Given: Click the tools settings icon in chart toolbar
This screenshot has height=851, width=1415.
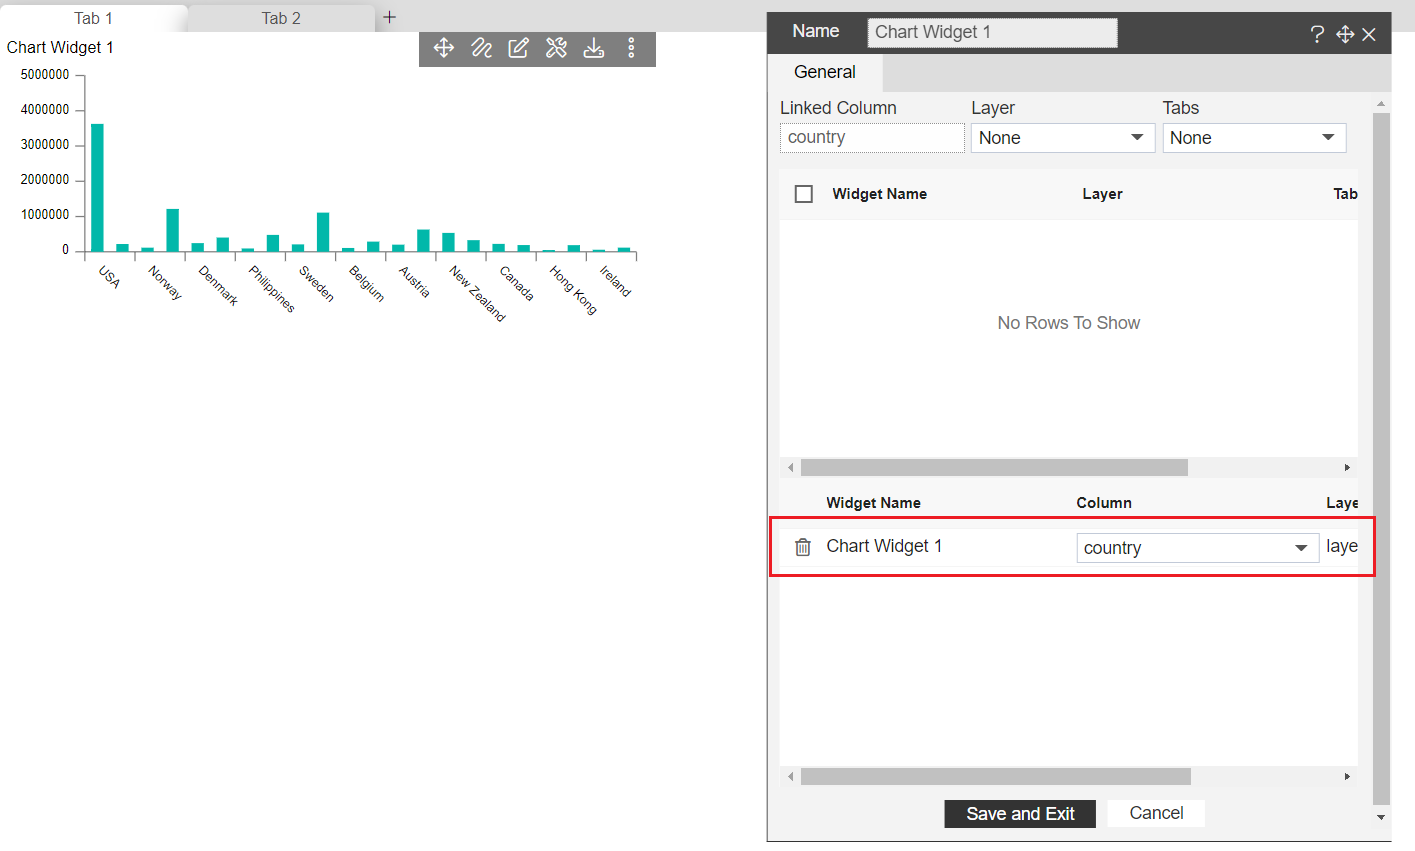Looking at the screenshot, I should (557, 48).
